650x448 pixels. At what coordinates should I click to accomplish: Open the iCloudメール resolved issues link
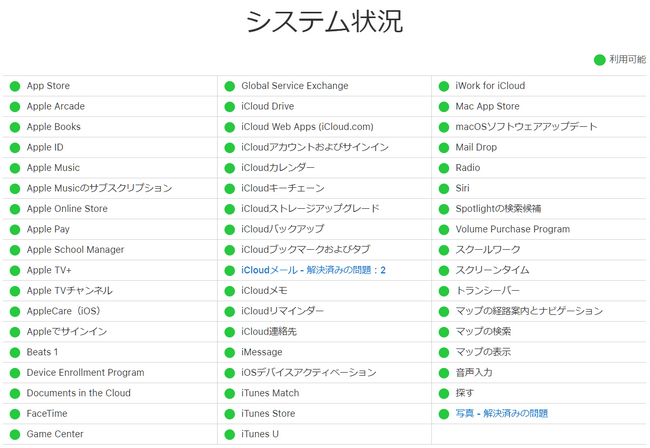(313, 270)
